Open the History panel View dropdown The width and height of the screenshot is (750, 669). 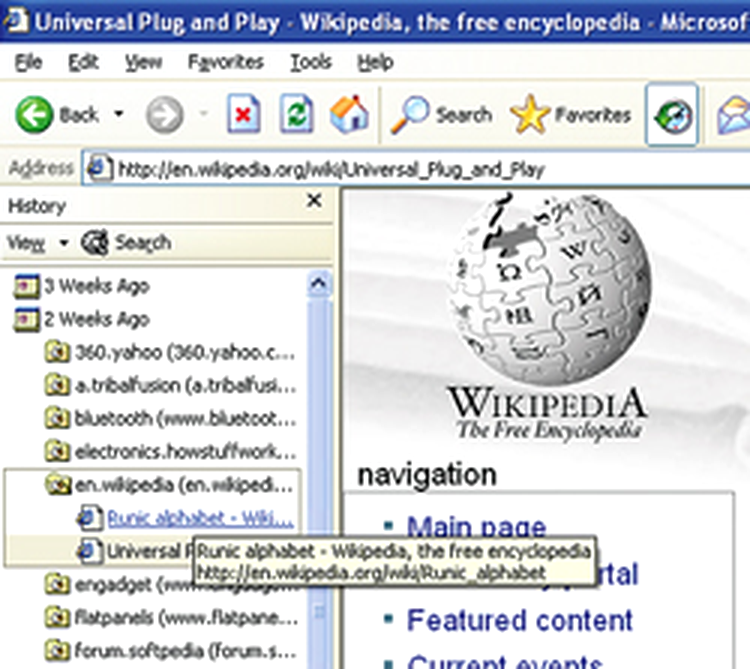(37, 243)
